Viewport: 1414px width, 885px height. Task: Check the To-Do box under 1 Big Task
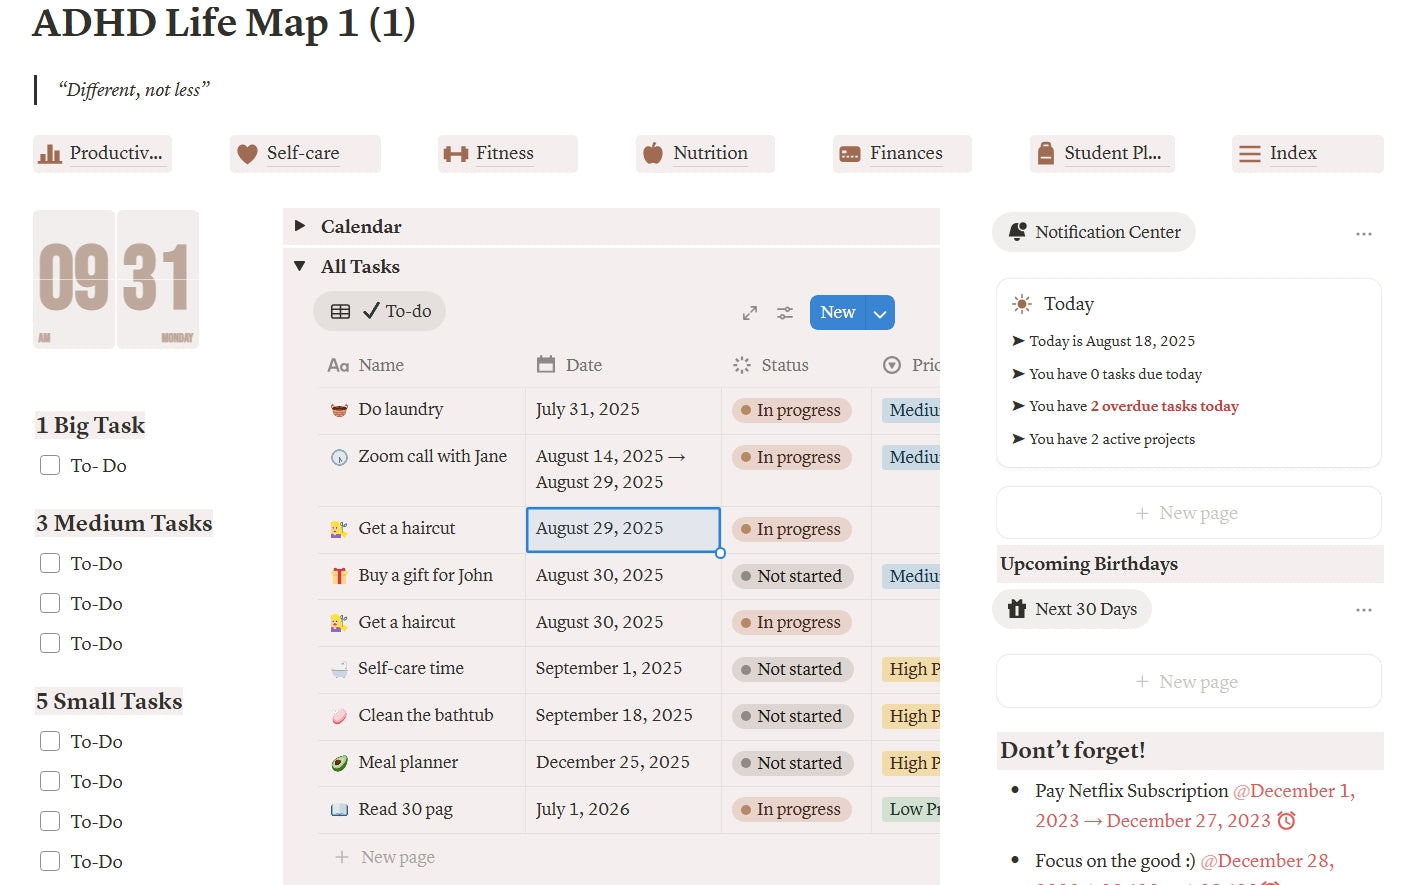(50, 465)
